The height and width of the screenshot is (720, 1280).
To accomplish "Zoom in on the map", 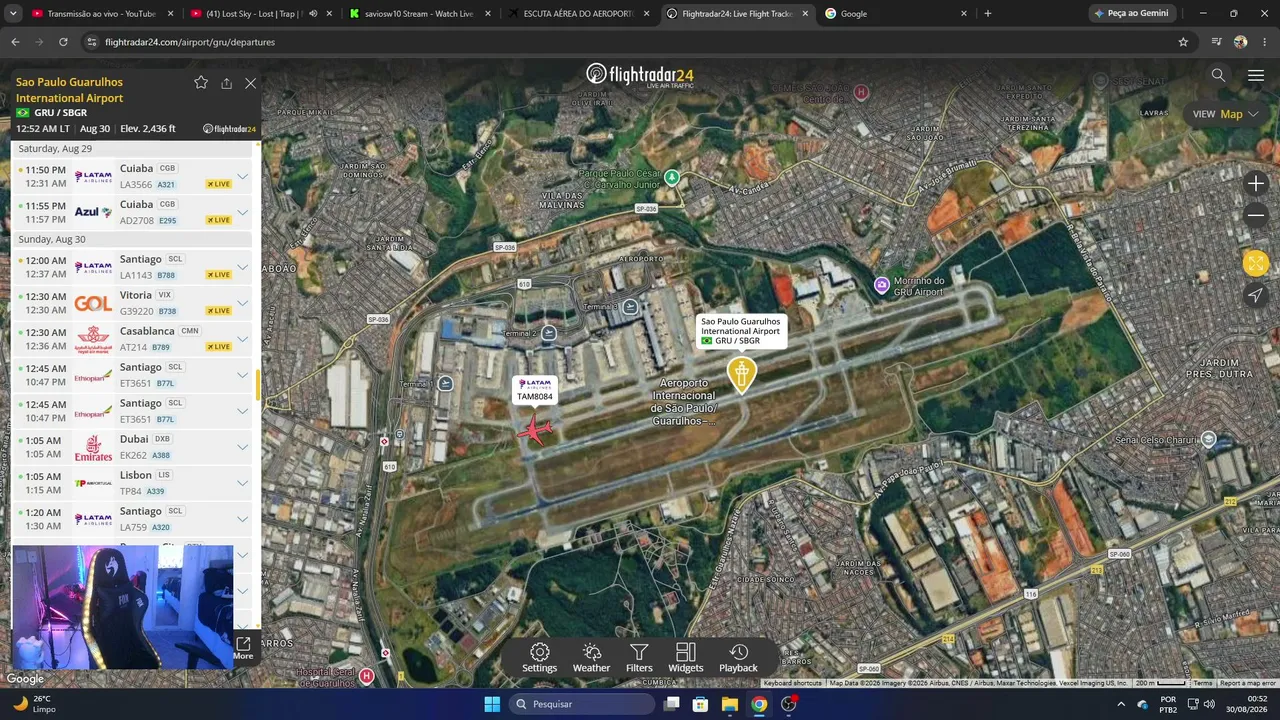I will pyautogui.click(x=1256, y=183).
